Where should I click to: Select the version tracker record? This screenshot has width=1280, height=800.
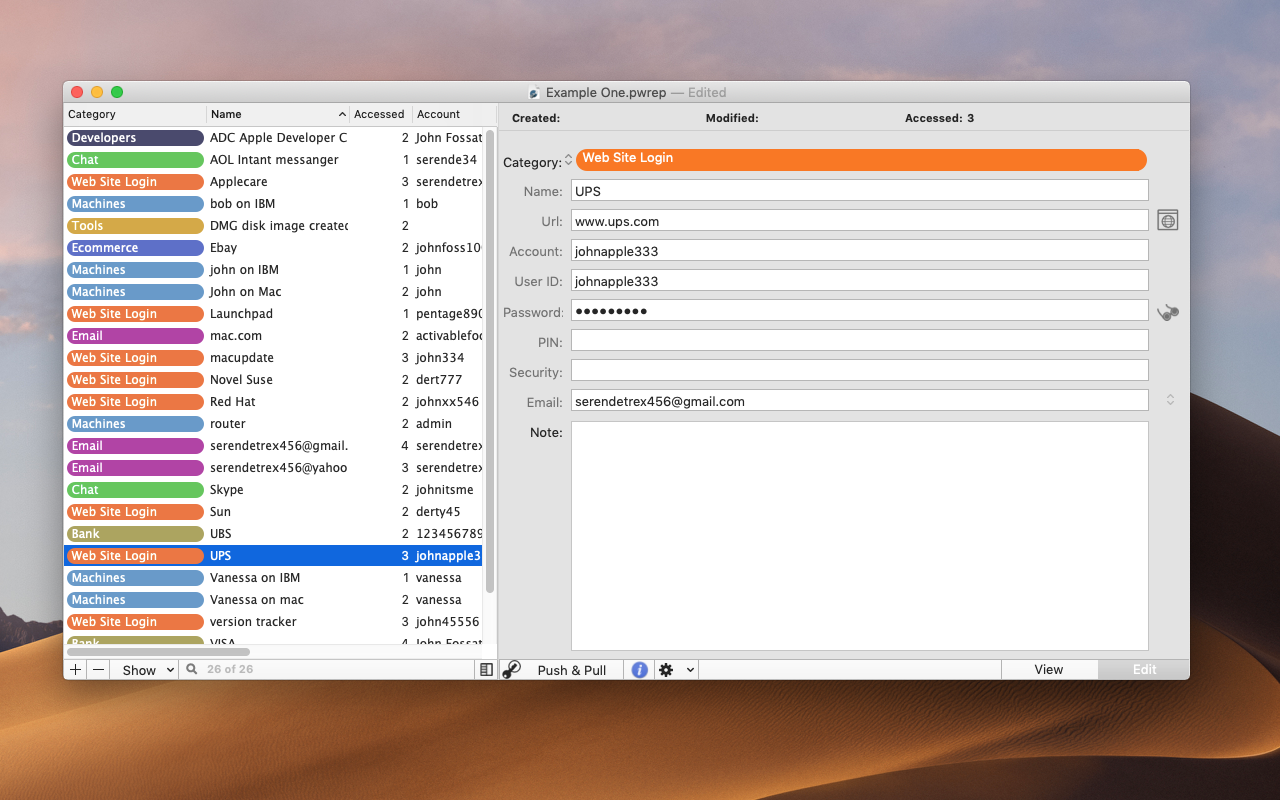pyautogui.click(x=274, y=622)
